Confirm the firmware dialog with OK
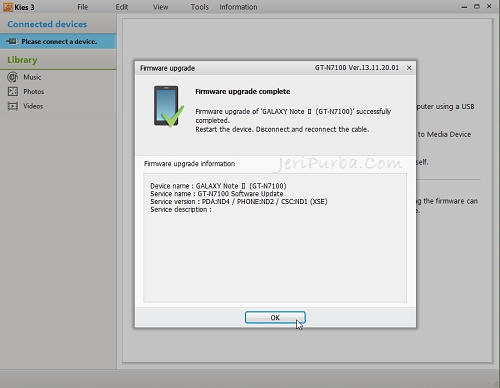The image size is (500, 388). pos(275,318)
